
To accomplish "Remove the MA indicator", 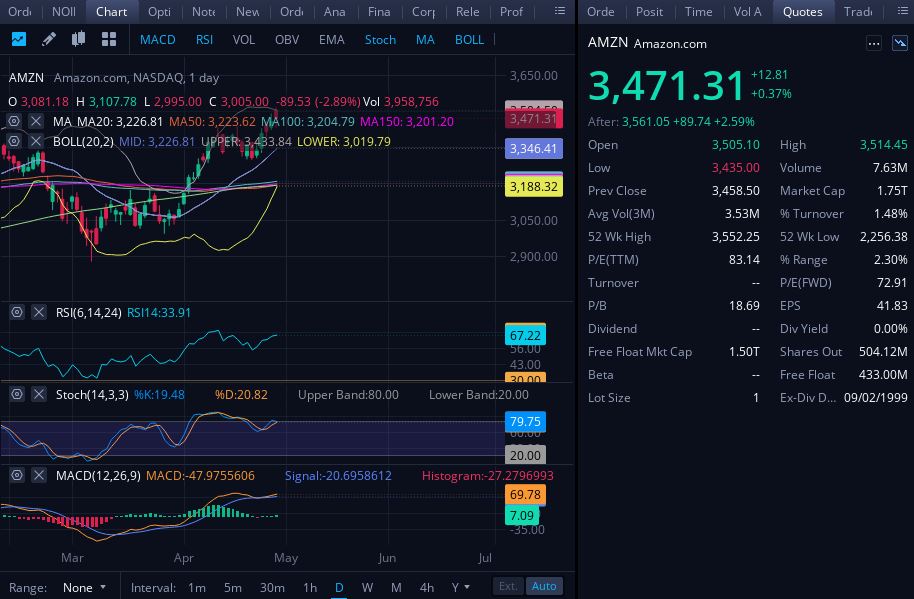I will click(x=36, y=121).
